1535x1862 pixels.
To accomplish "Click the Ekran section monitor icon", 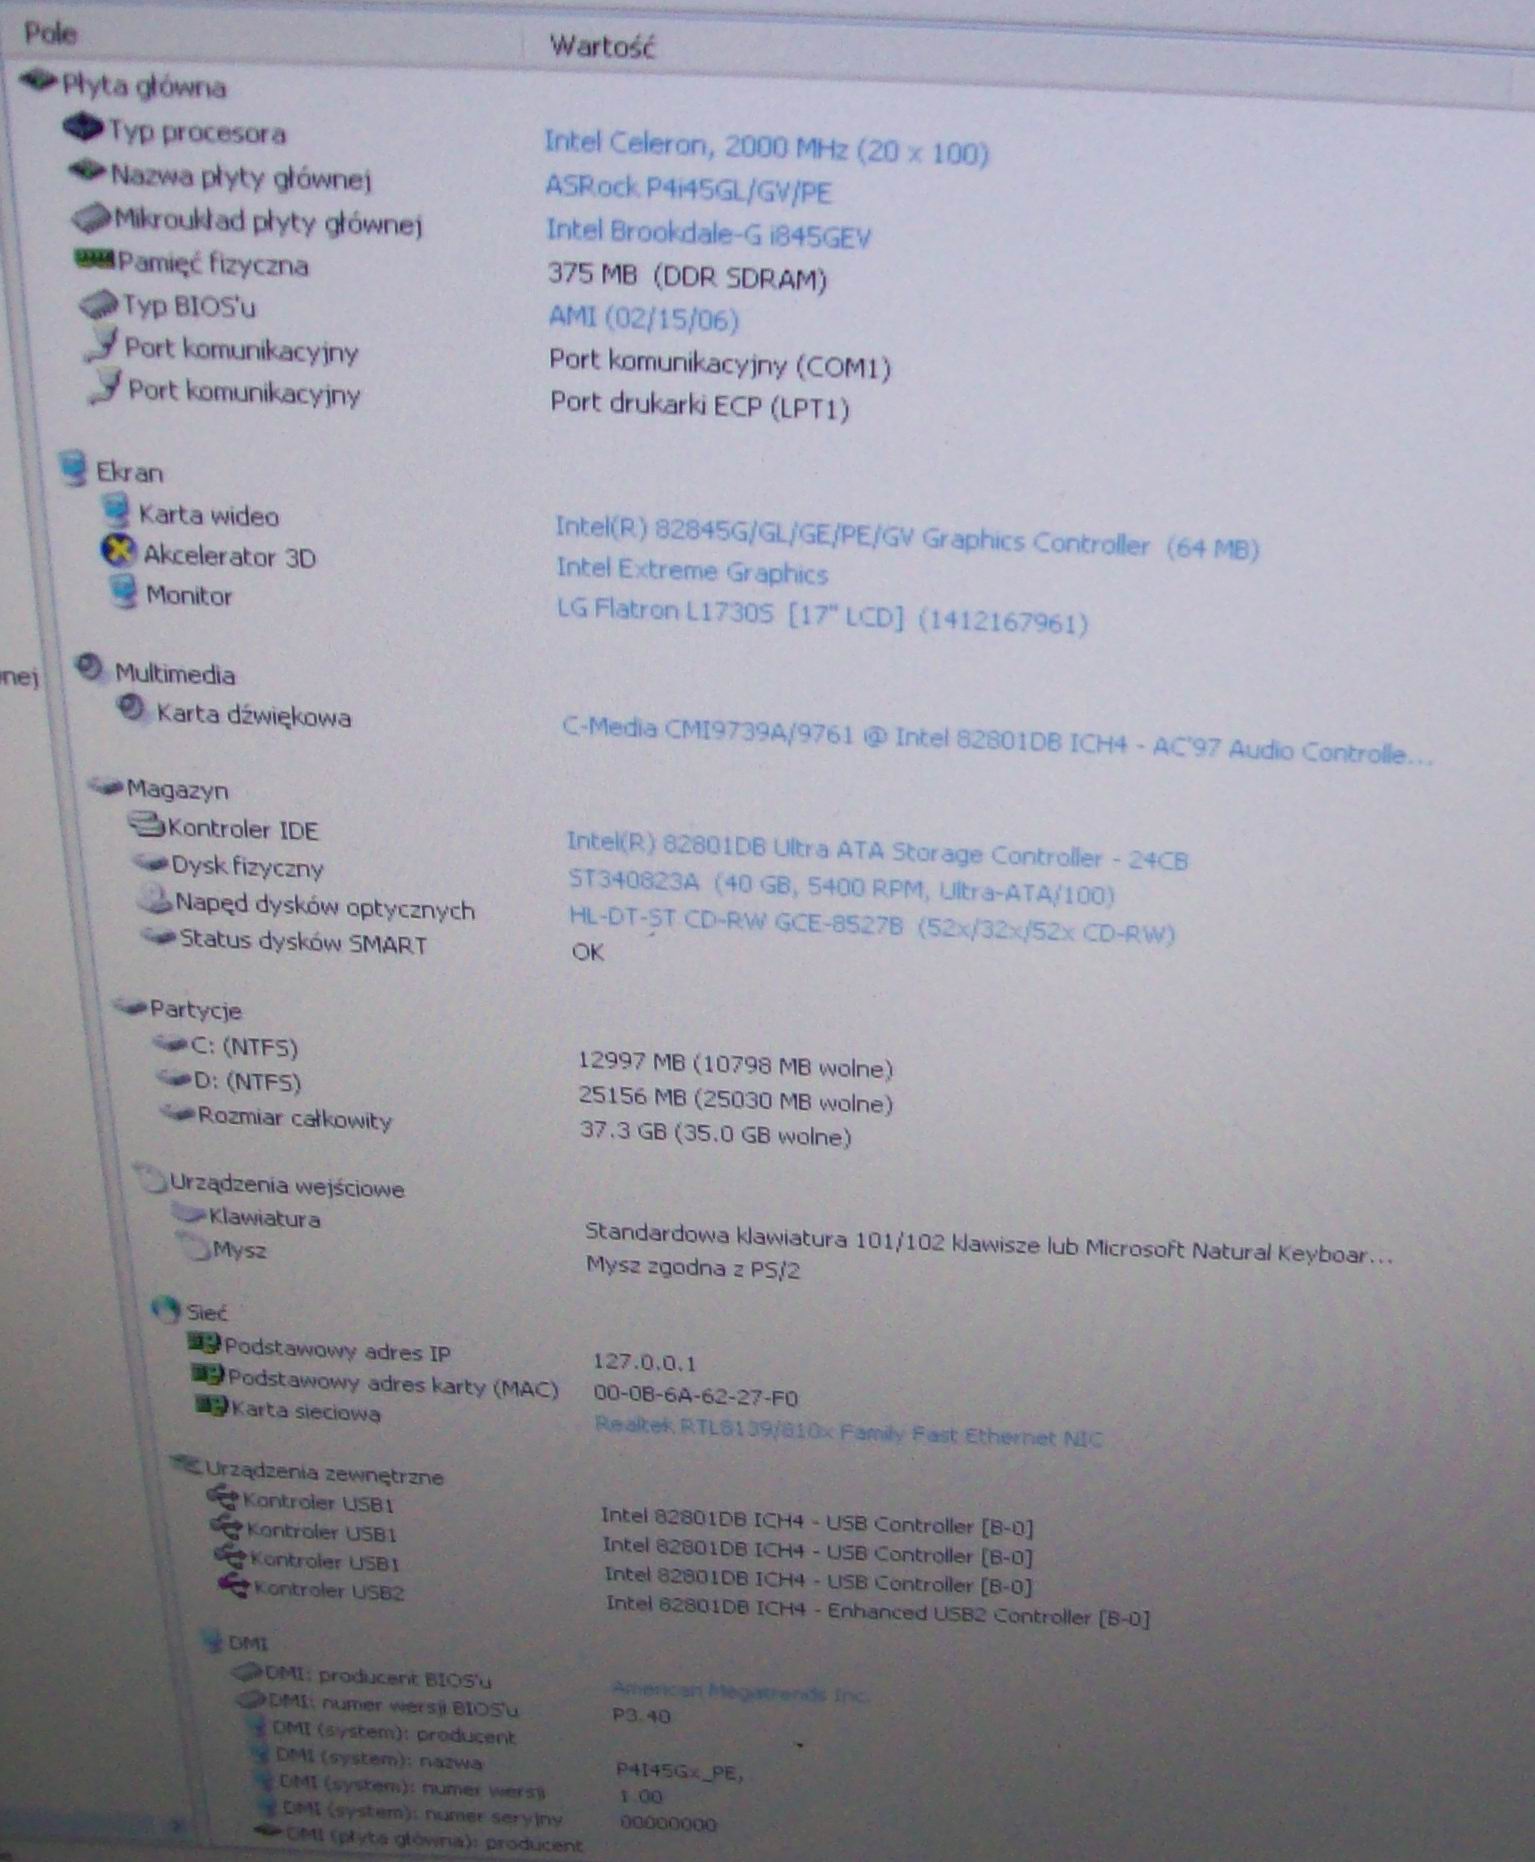I will (73, 468).
